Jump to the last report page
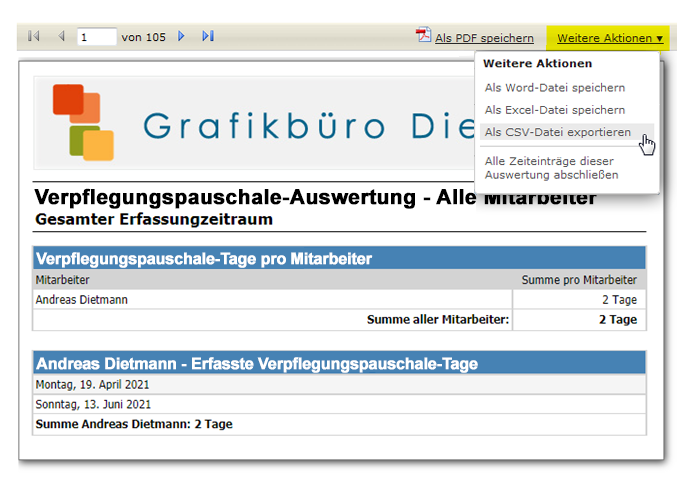Viewport: 677px width, 497px height. [208, 37]
